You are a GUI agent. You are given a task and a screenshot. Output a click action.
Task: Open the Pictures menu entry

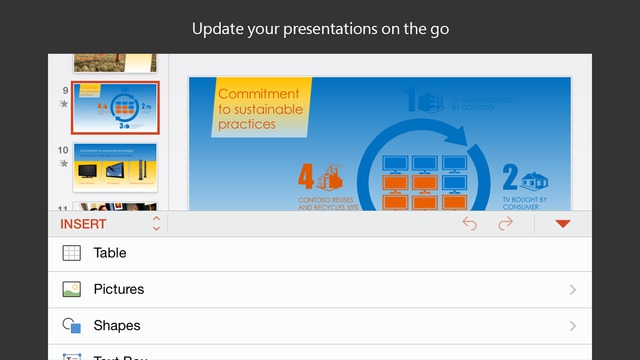pyautogui.click(x=320, y=290)
